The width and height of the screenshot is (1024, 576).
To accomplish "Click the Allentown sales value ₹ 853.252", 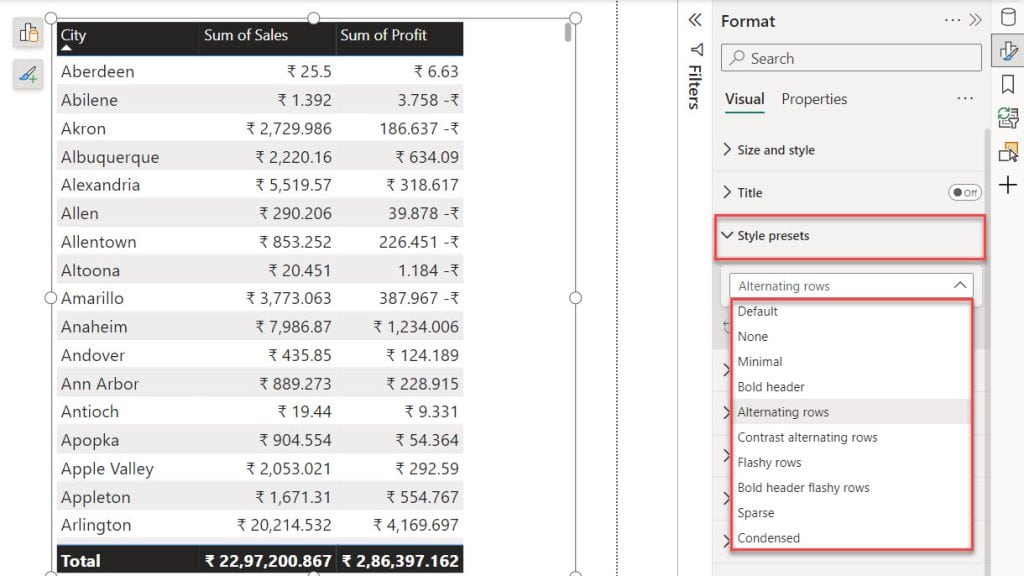I will point(295,242).
